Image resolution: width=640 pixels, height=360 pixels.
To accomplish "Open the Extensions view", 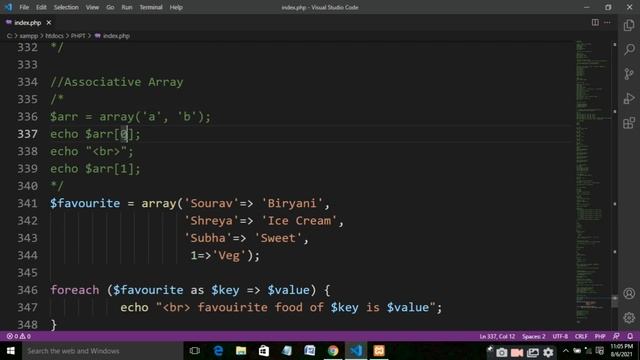I will click(629, 123).
